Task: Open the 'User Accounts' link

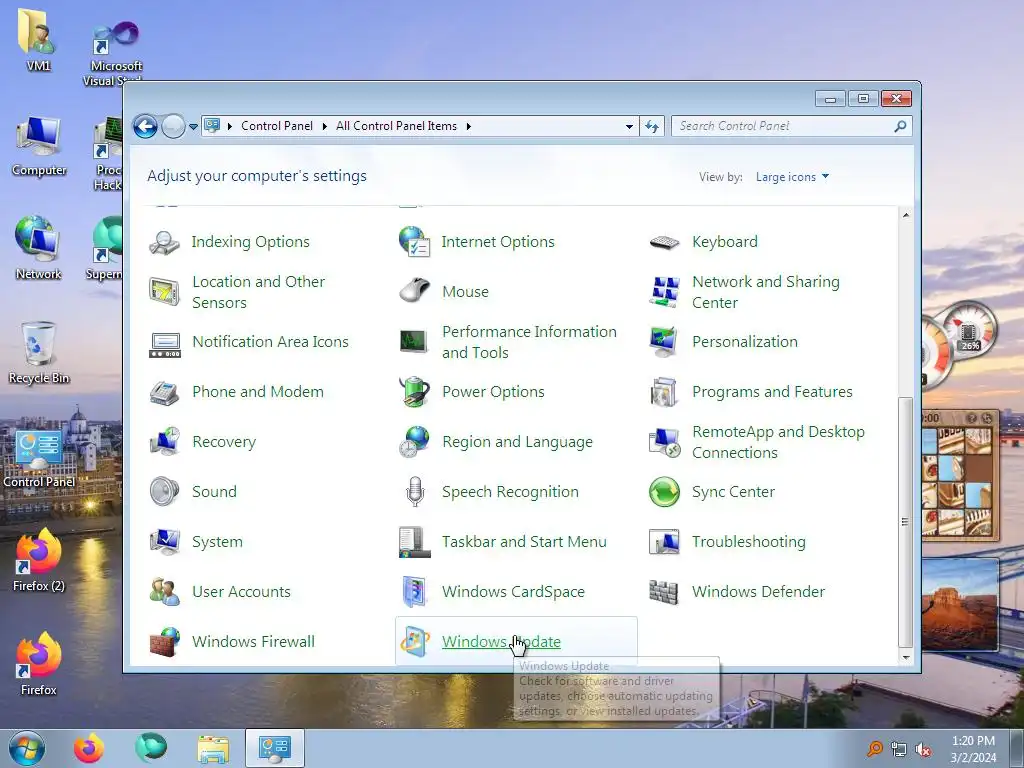Action: tap(241, 592)
